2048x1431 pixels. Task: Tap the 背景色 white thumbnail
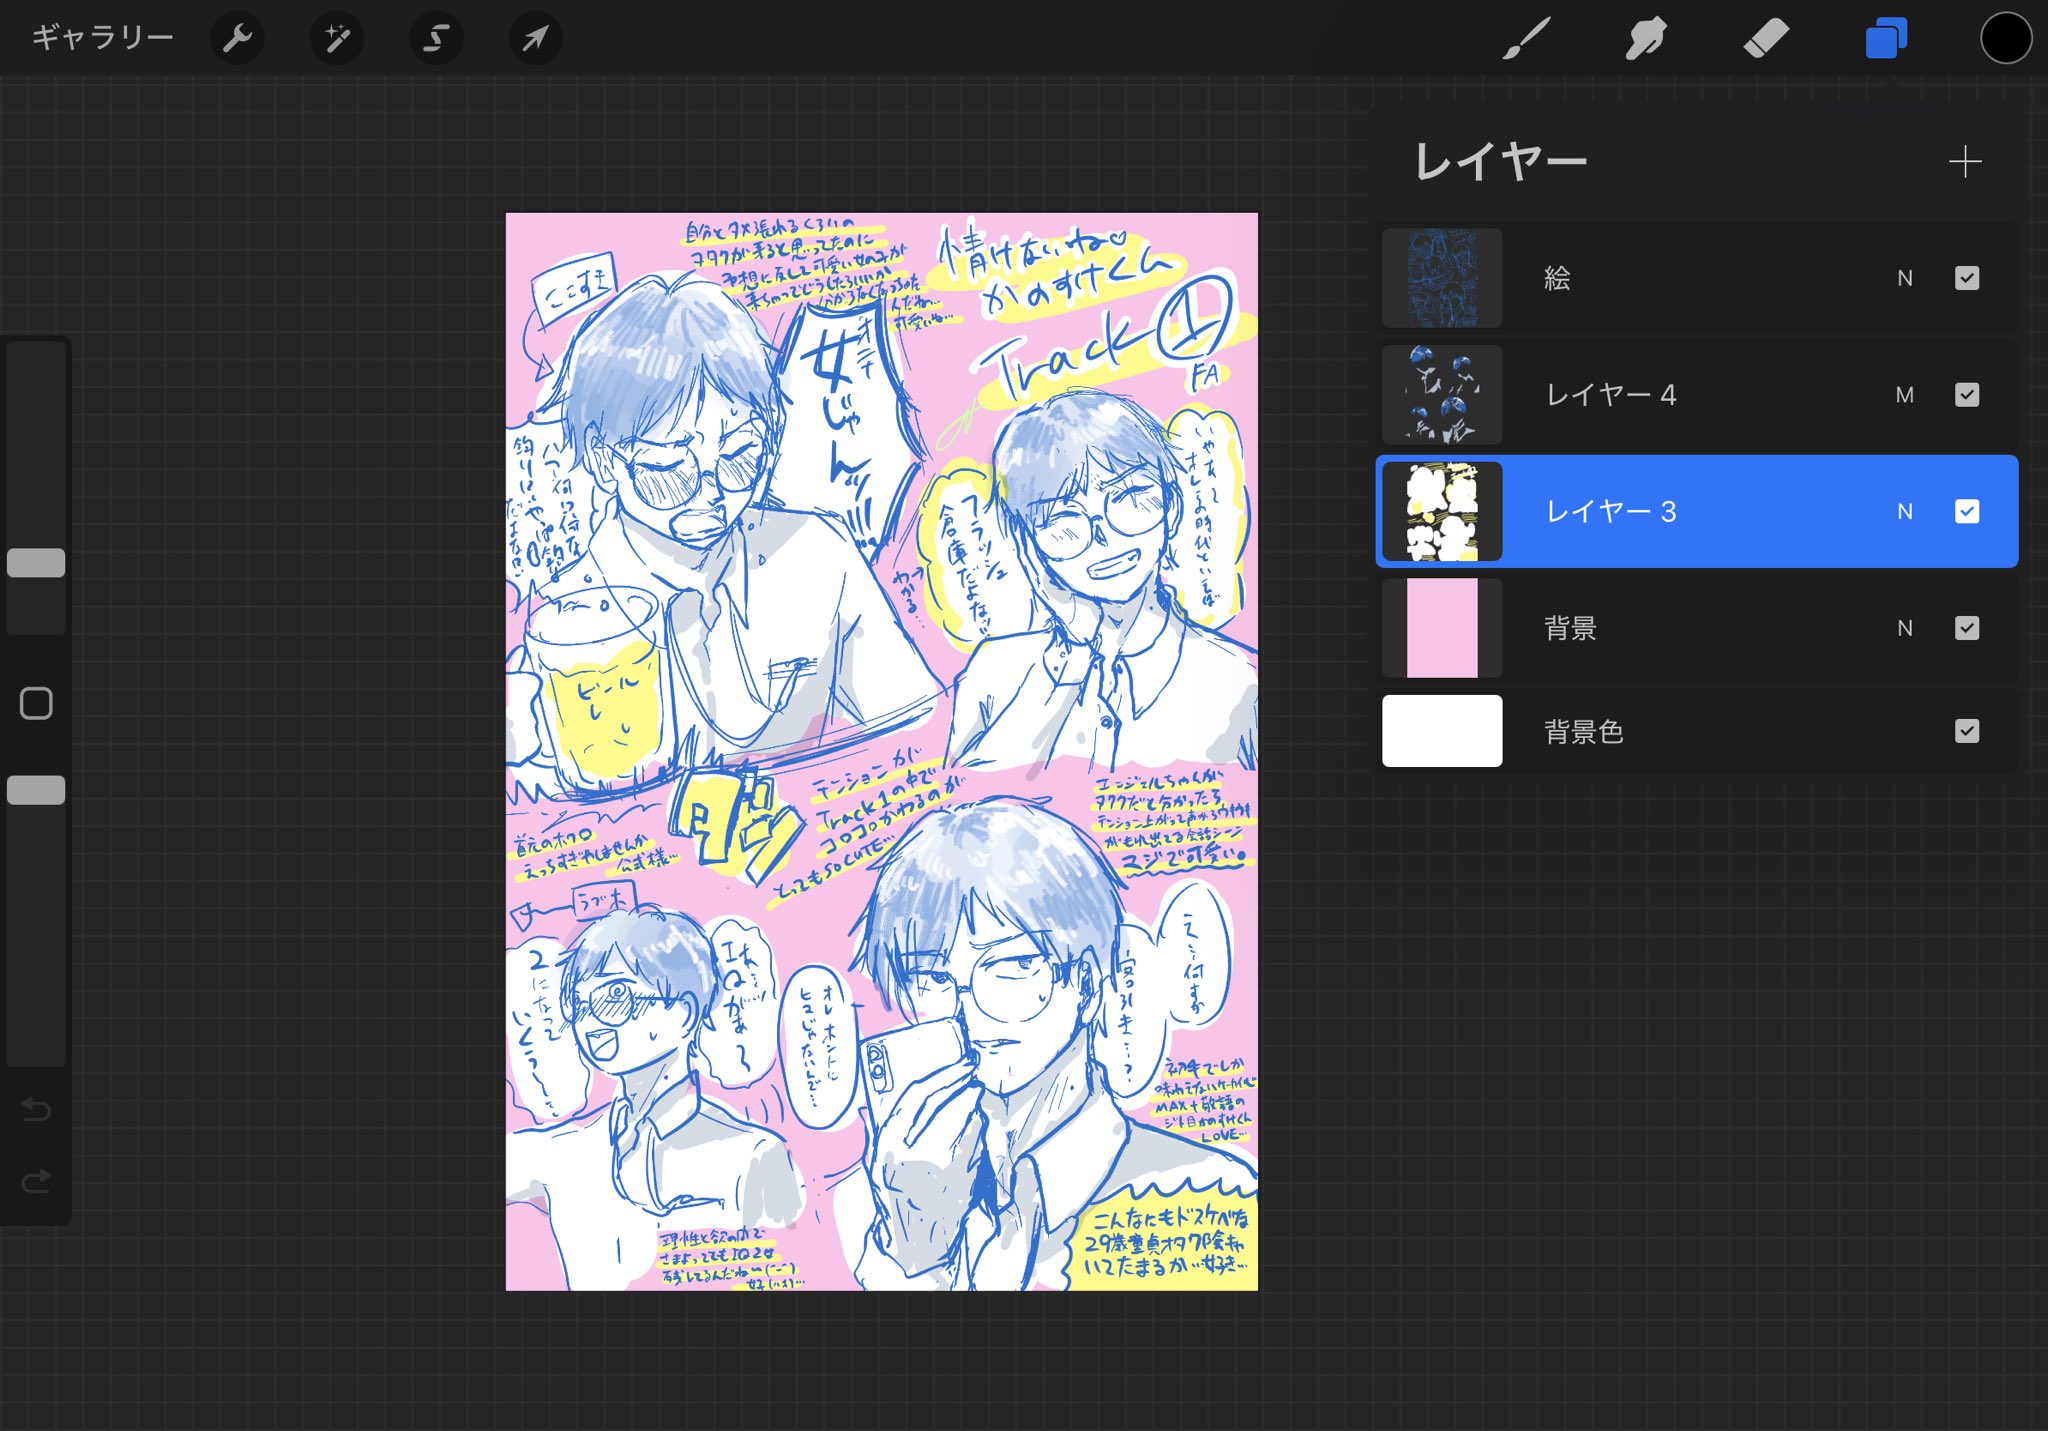(1442, 731)
